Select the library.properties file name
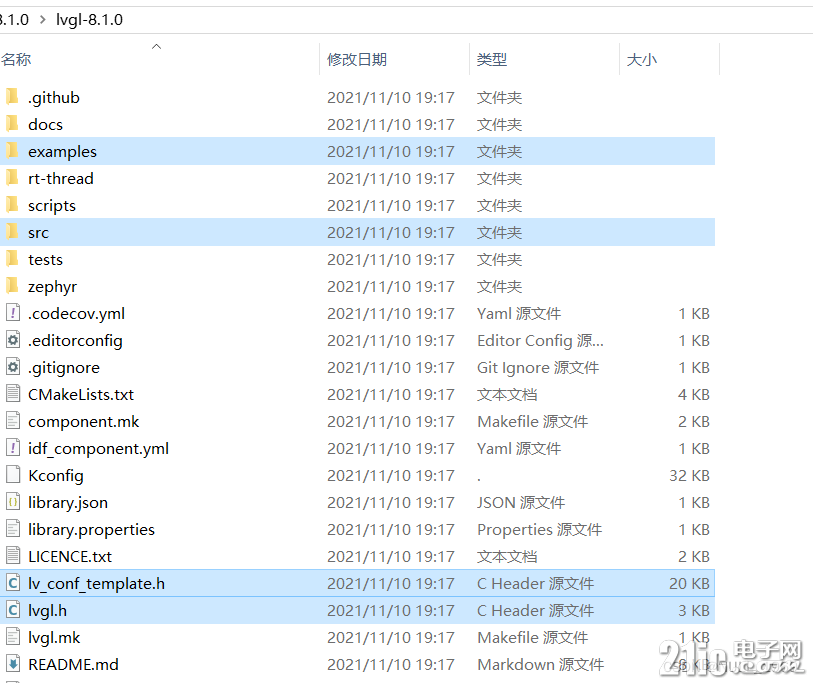This screenshot has width=813, height=683. coord(91,529)
